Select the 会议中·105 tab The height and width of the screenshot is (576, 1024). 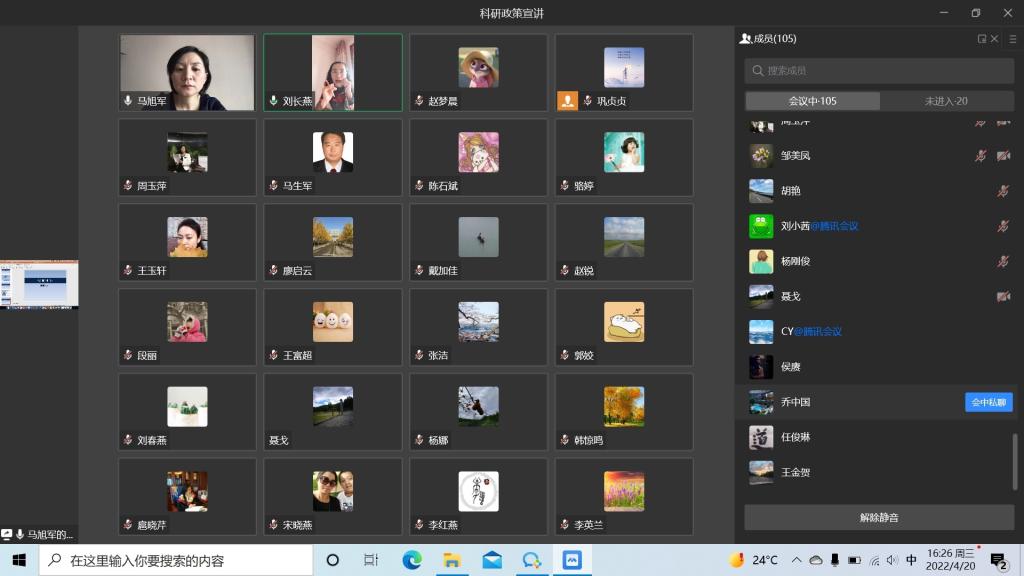tap(812, 101)
